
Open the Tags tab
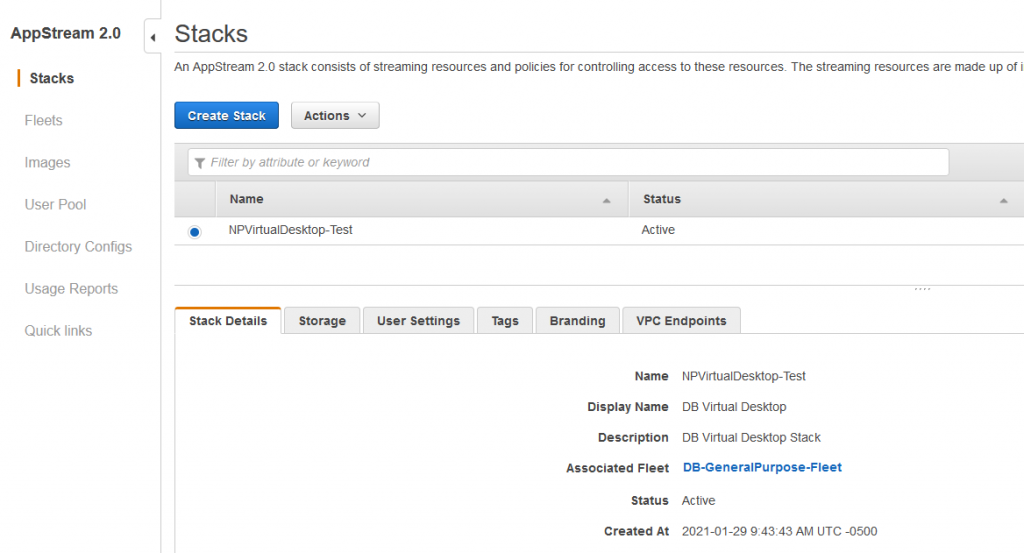point(505,321)
